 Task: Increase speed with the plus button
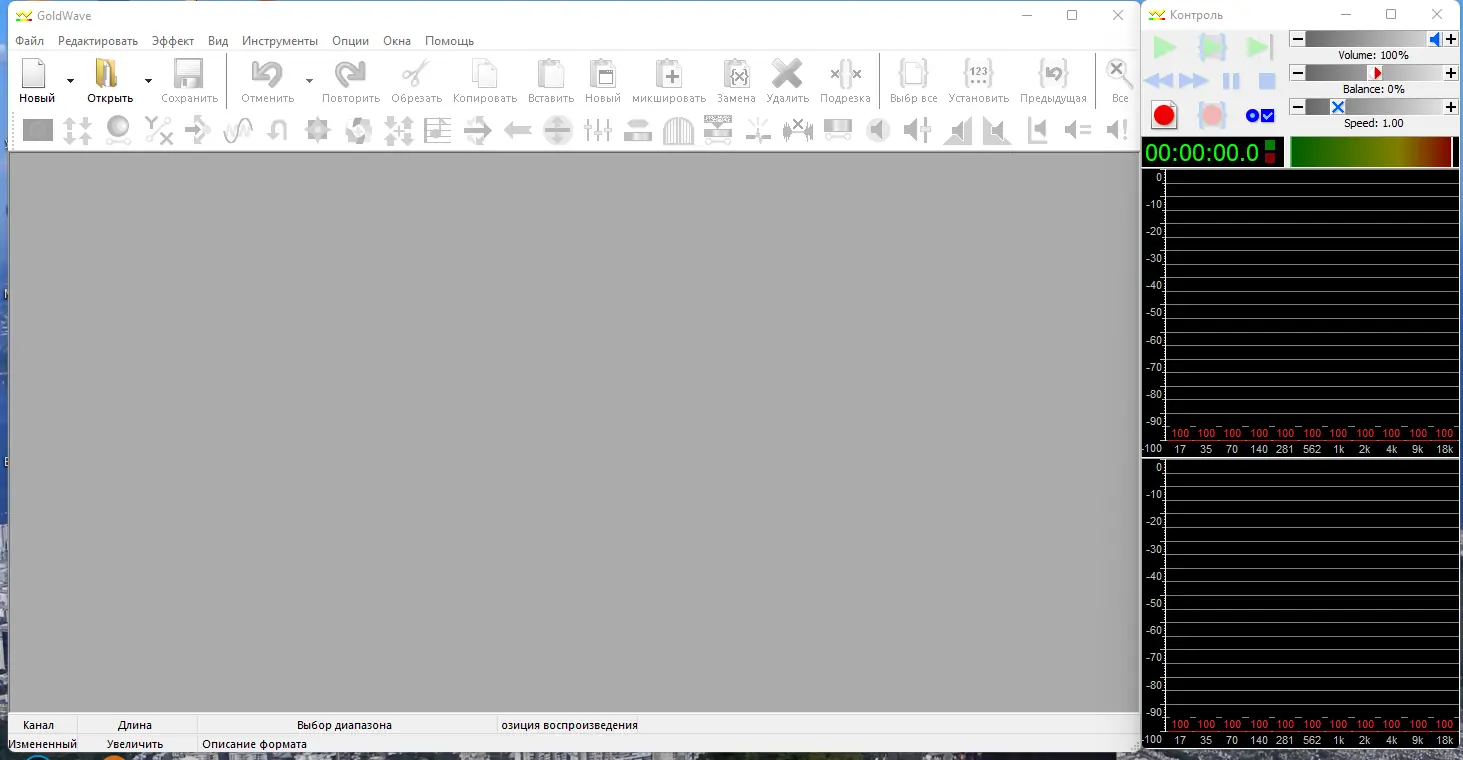coord(1451,107)
